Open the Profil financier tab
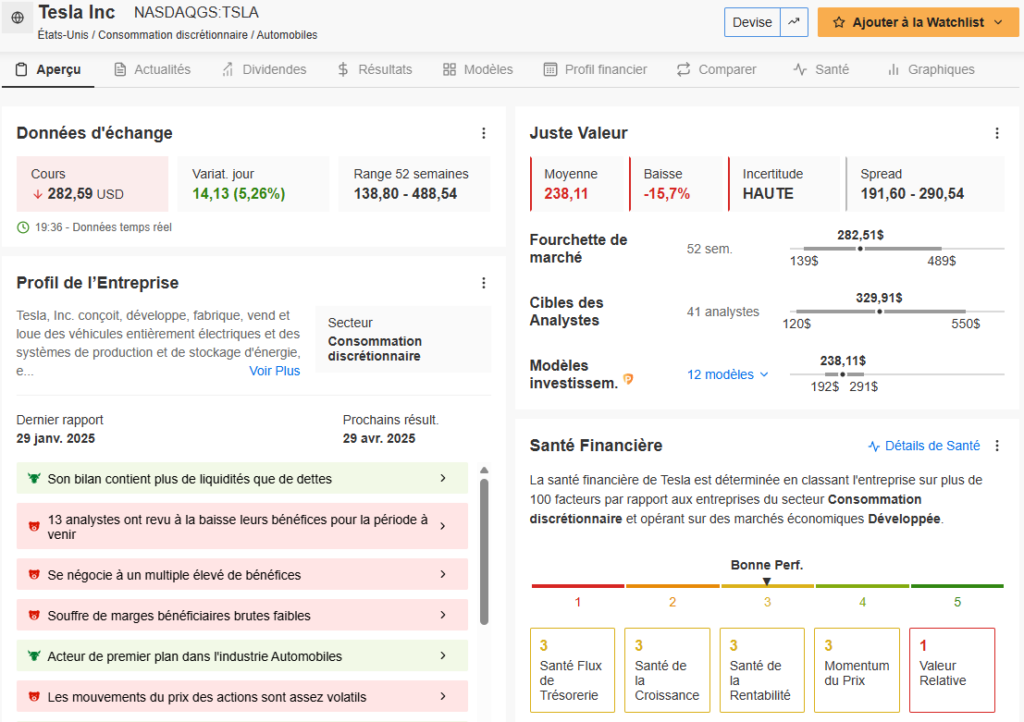Viewport: 1024px width, 722px height. pyautogui.click(x=595, y=70)
